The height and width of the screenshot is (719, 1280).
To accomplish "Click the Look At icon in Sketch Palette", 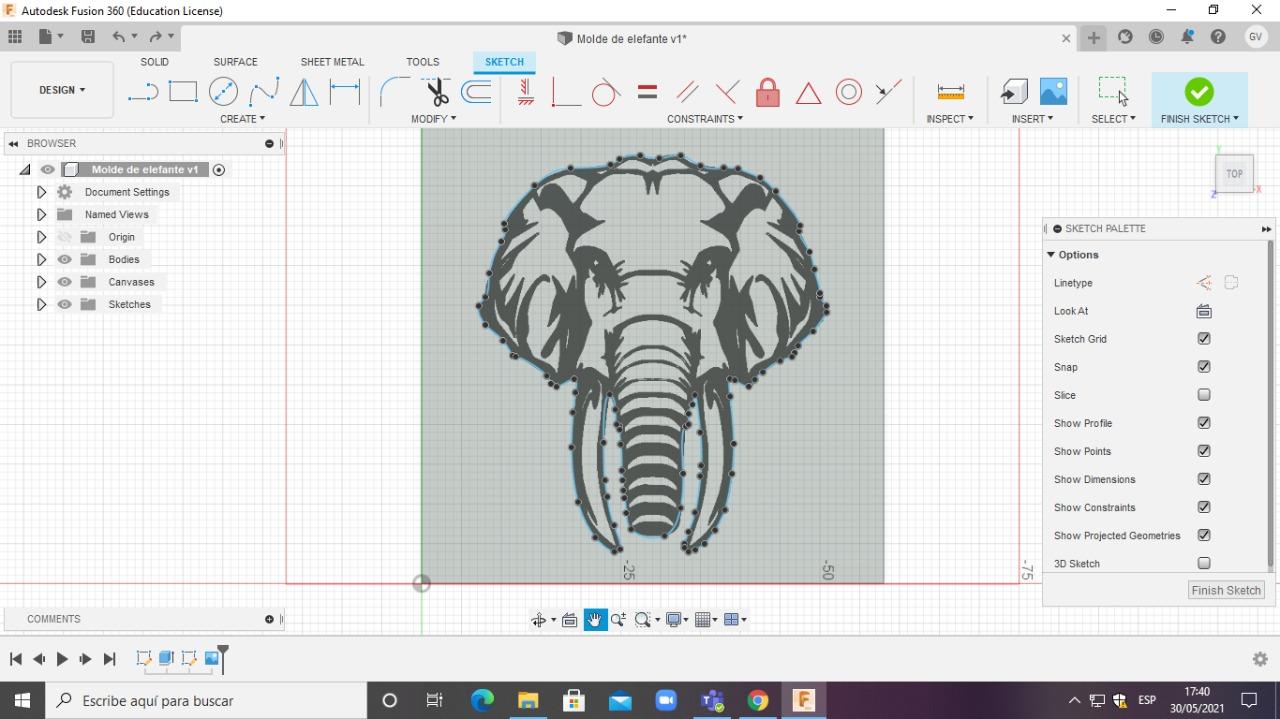I will pos(1204,311).
